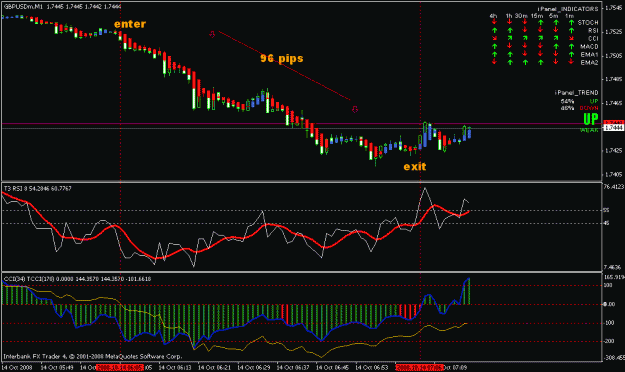
Task: Click the 4h timeframe column header
Action: point(493,16)
